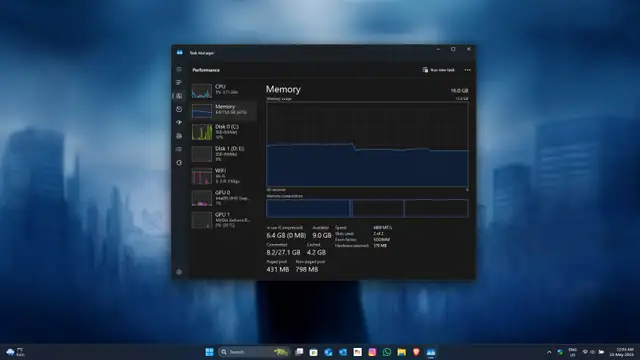Image resolution: width=640 pixels, height=360 pixels.
Task: Click the Task Manager title bar app icon
Action: pyautogui.click(x=180, y=53)
